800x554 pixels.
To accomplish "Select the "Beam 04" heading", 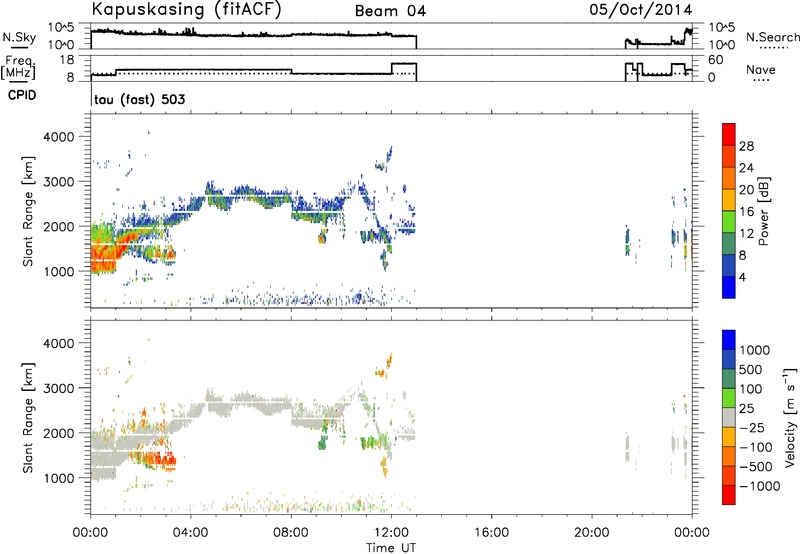I will (x=390, y=11).
